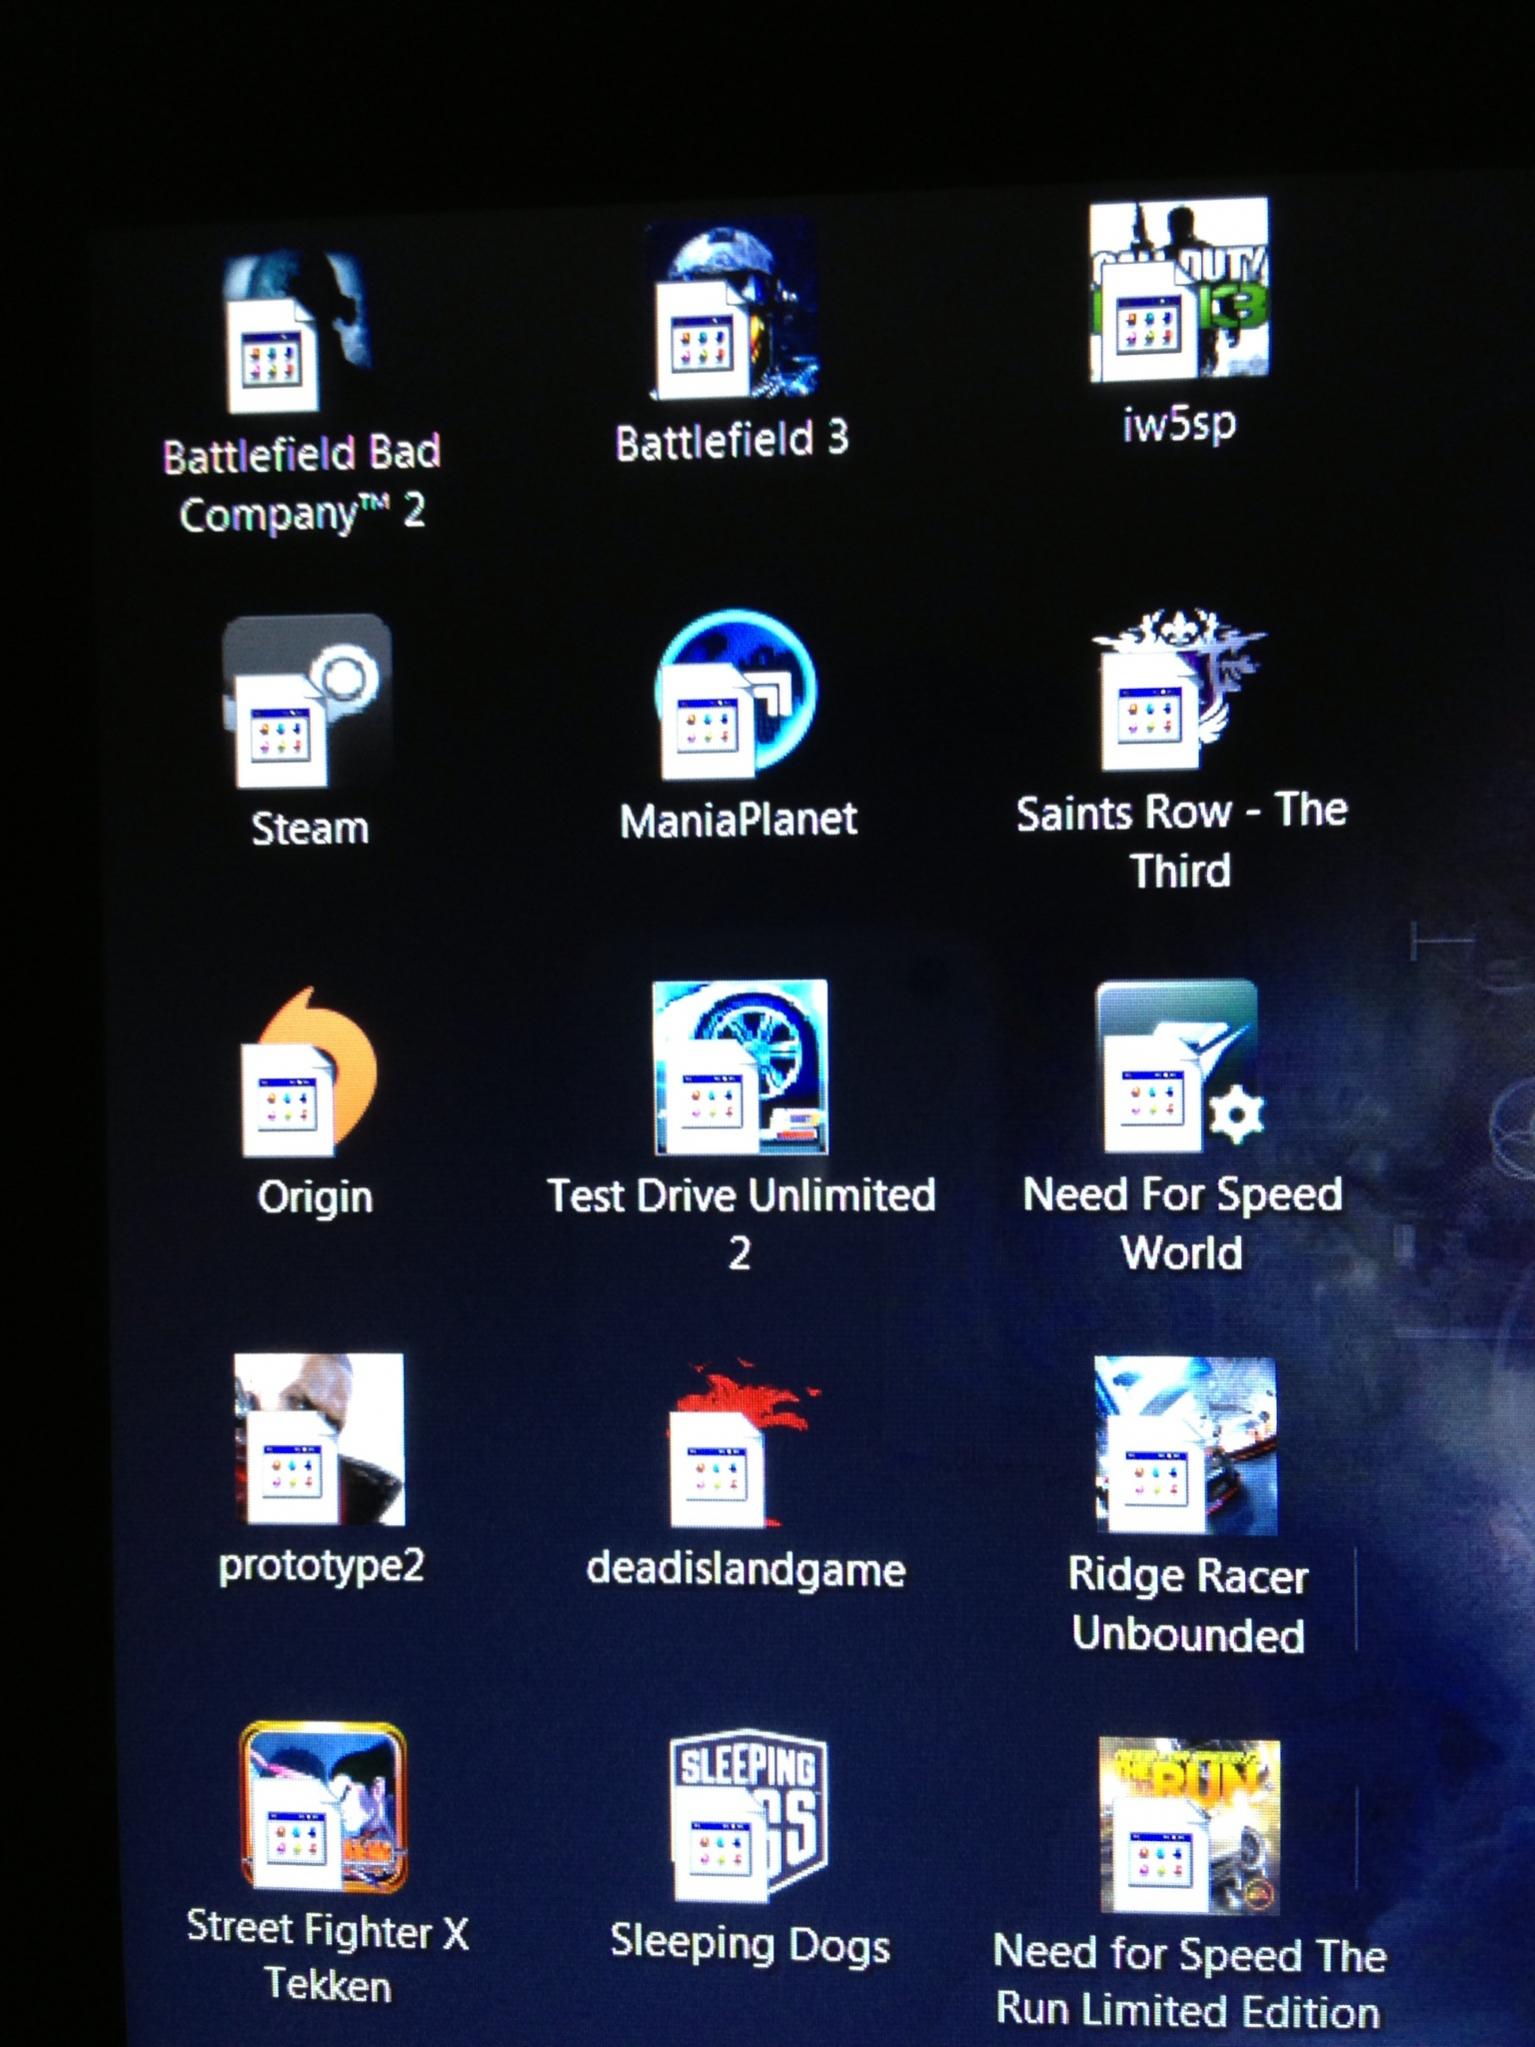Click the "Battlefield 3" label text
The width and height of the screenshot is (1535, 2047).
[x=732, y=441]
